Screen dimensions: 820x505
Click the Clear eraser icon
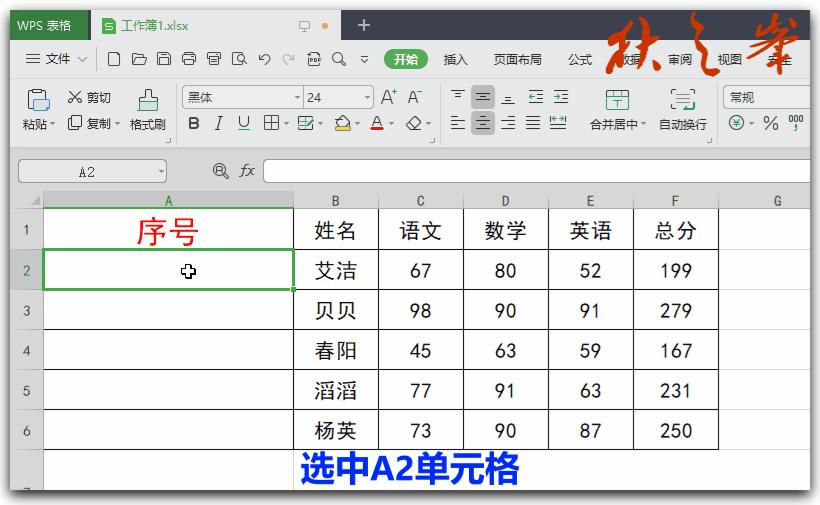[x=414, y=123]
